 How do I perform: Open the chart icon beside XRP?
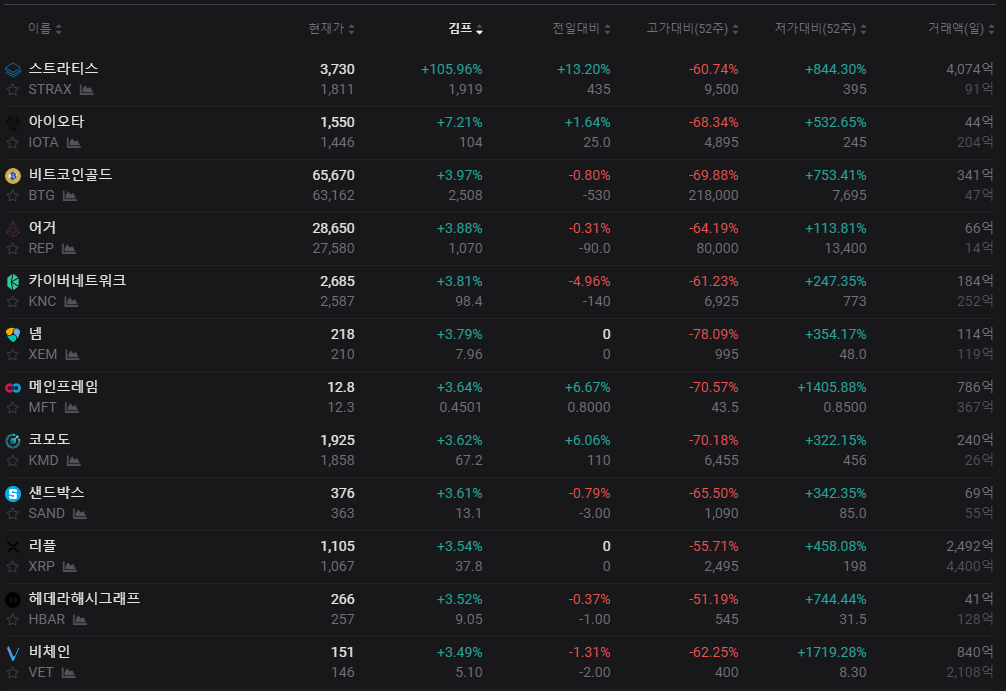[70, 567]
